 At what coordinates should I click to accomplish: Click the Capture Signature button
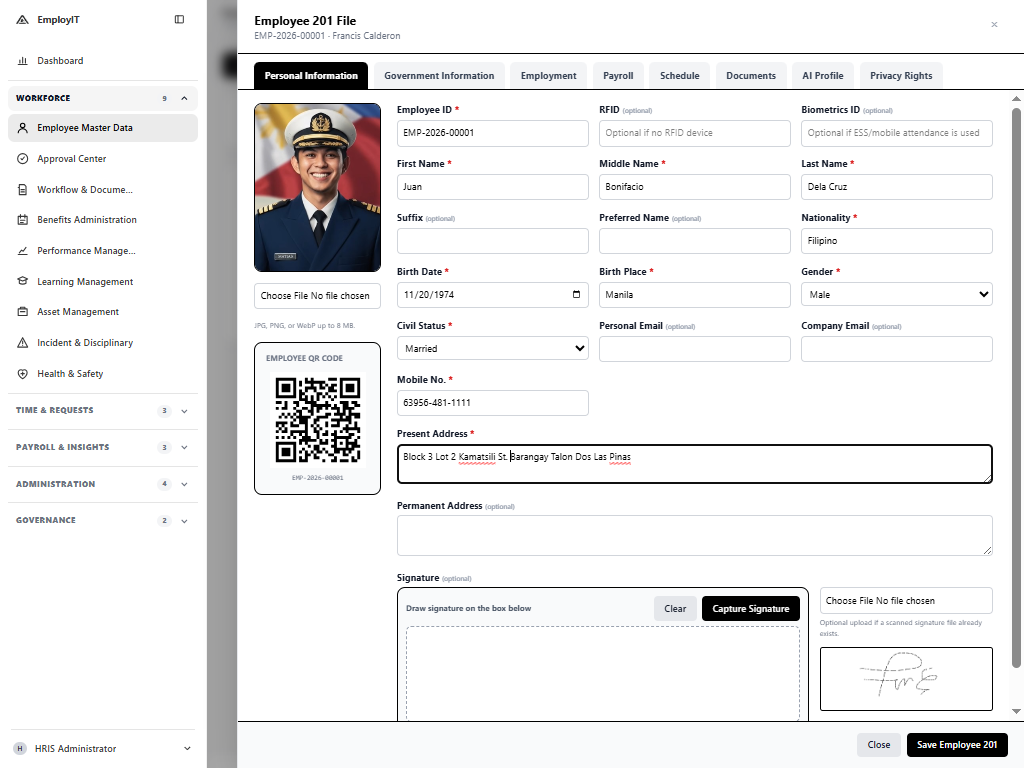point(751,609)
